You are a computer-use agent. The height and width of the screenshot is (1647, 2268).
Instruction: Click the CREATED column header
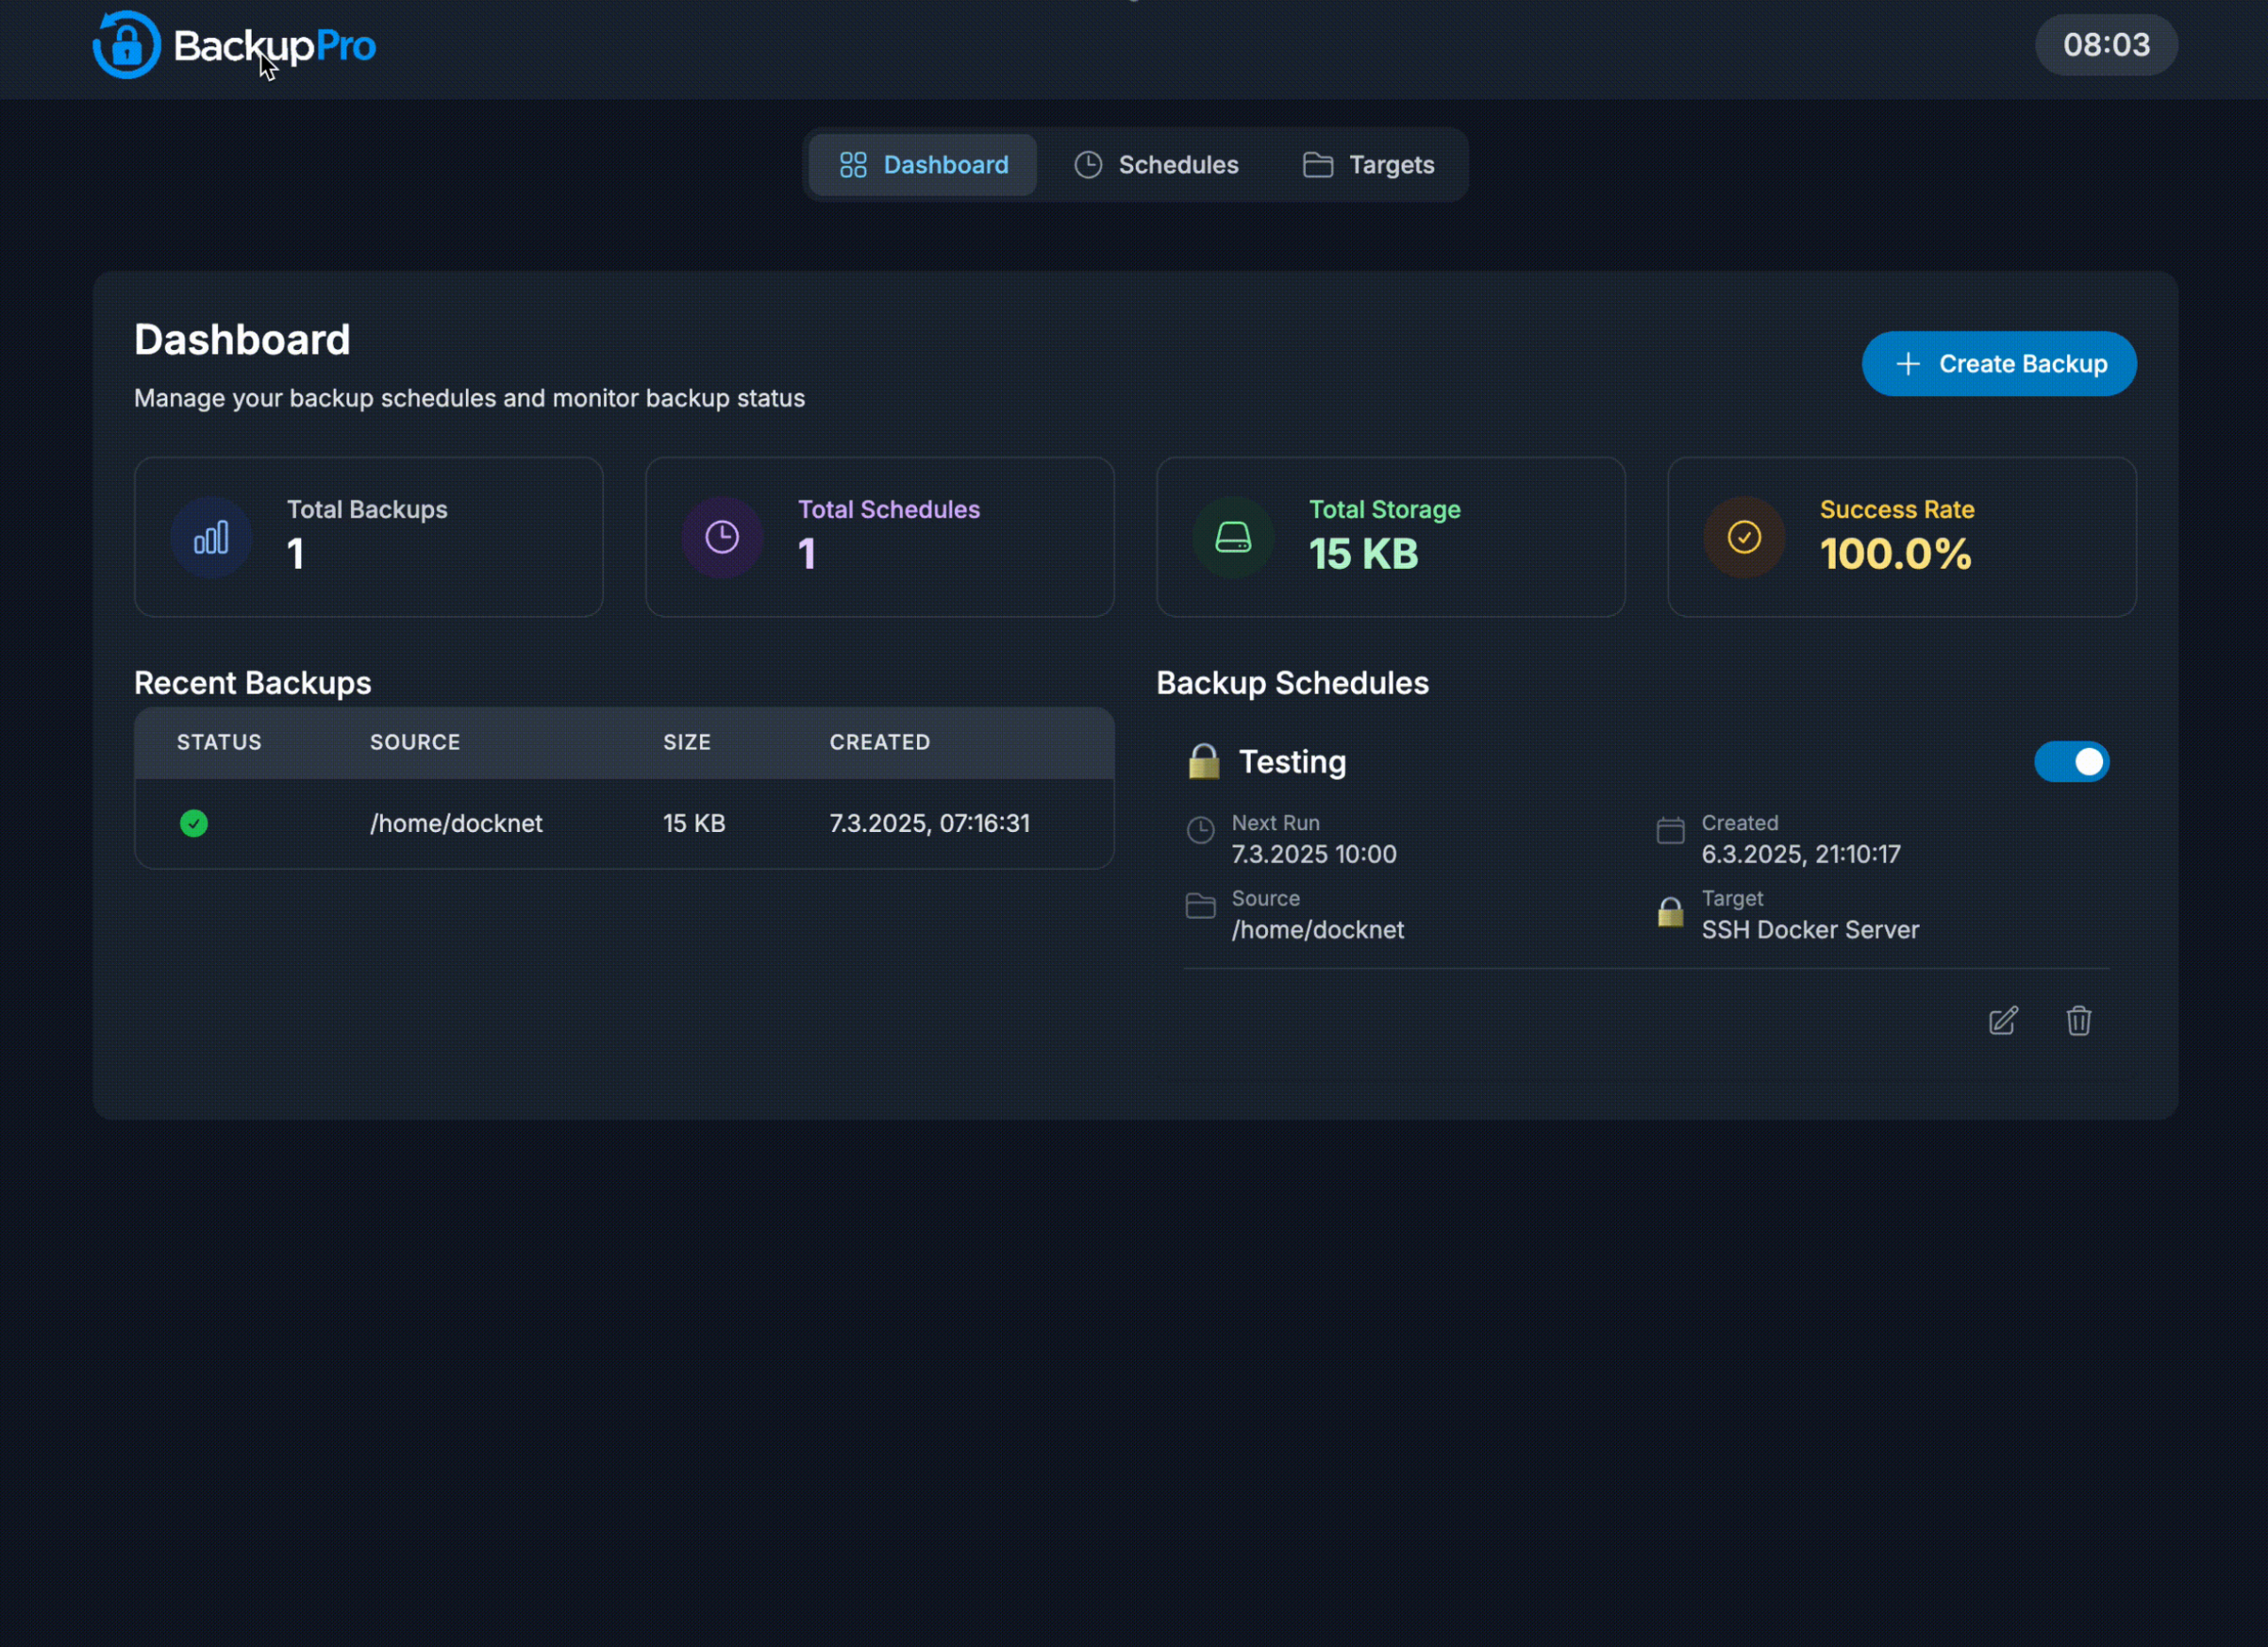pos(879,742)
